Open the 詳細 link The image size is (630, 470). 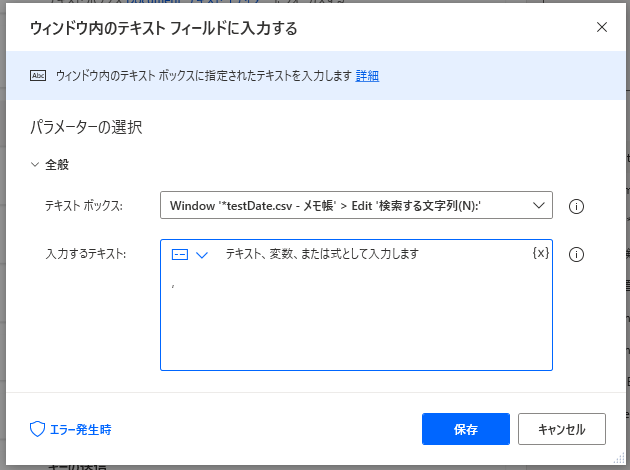click(367, 76)
